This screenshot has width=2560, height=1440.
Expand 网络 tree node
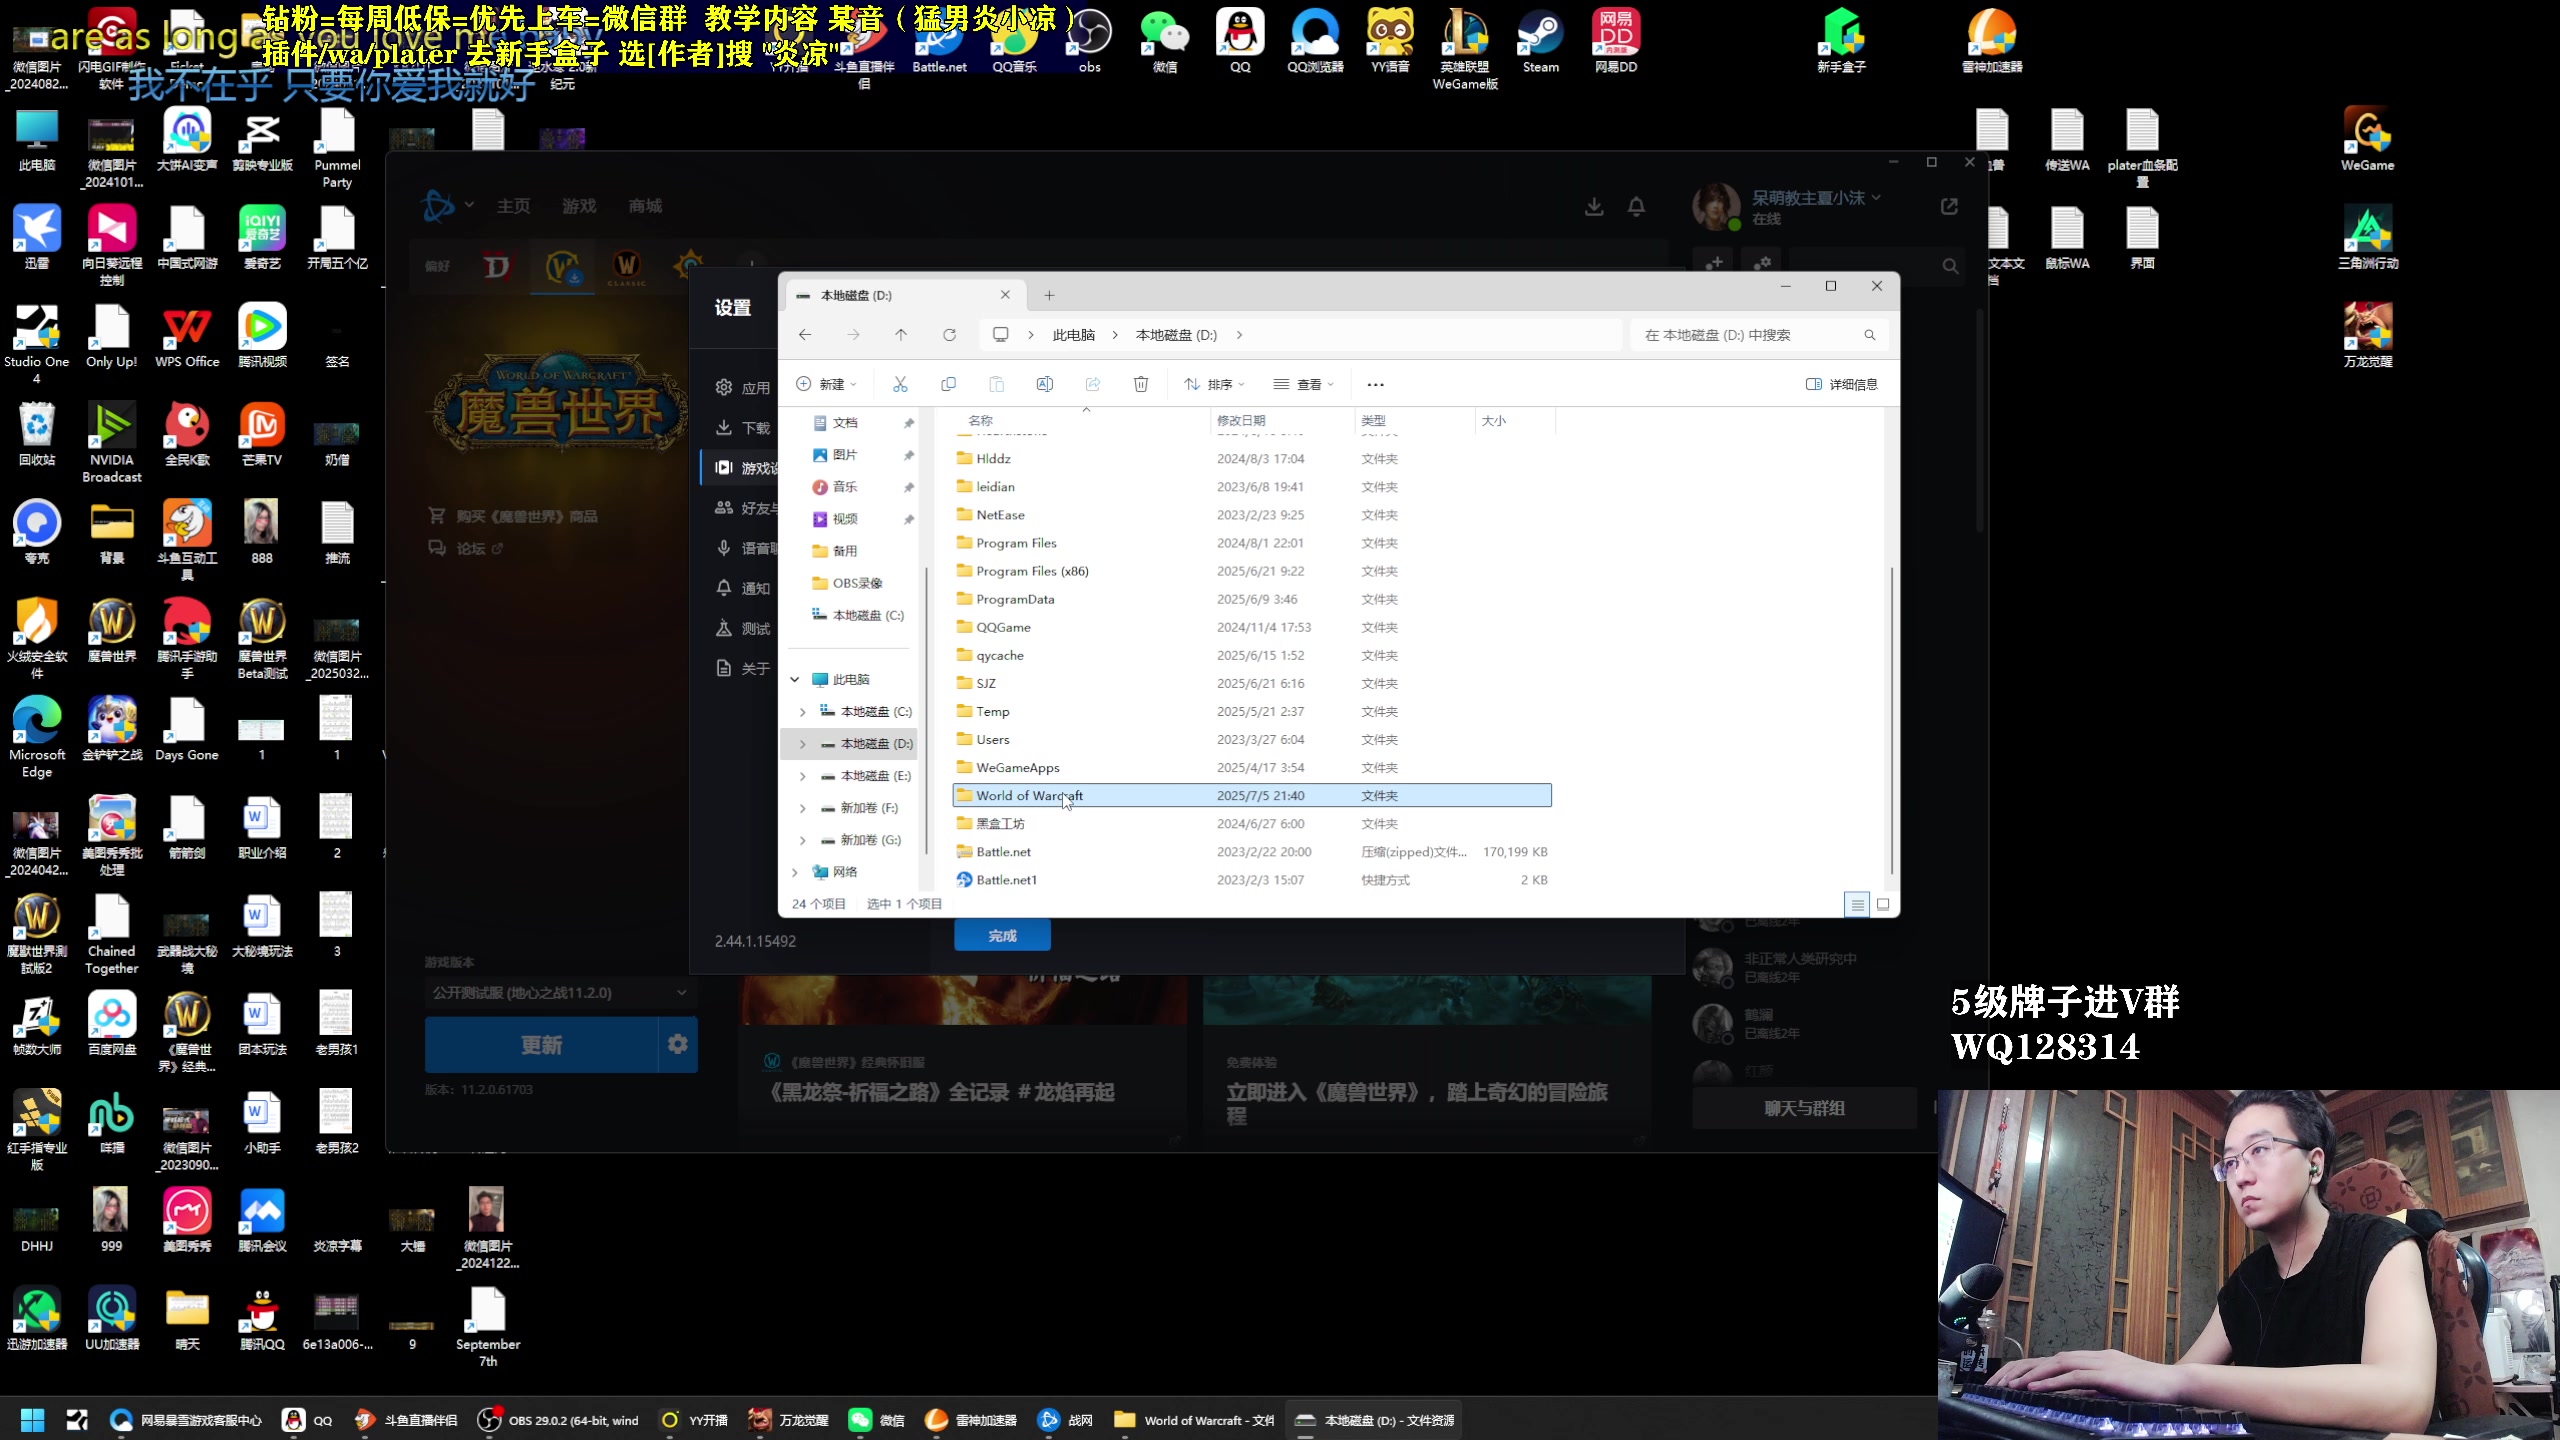click(x=795, y=872)
